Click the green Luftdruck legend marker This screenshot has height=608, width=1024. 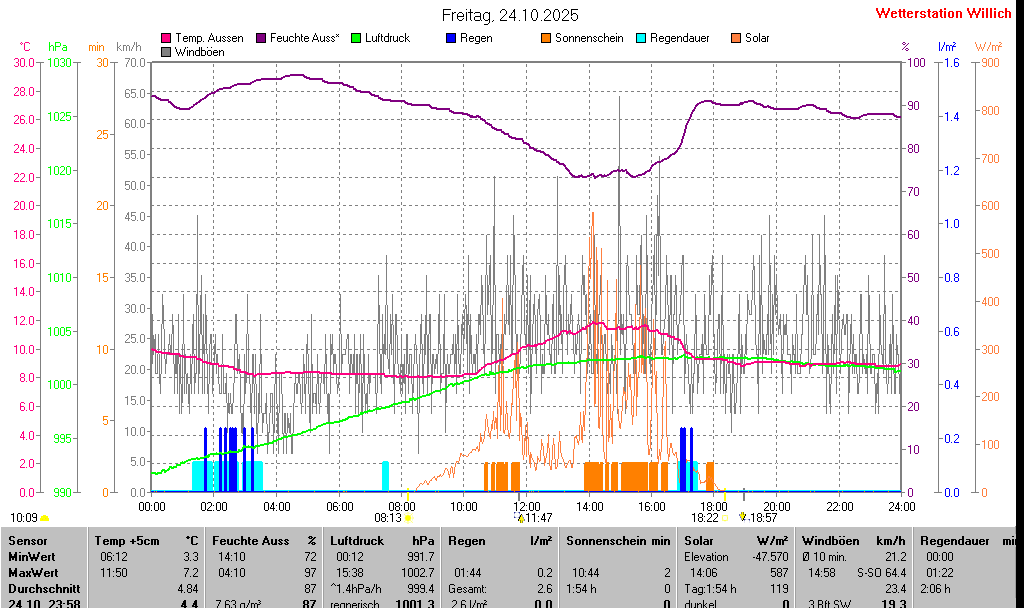(x=355, y=38)
